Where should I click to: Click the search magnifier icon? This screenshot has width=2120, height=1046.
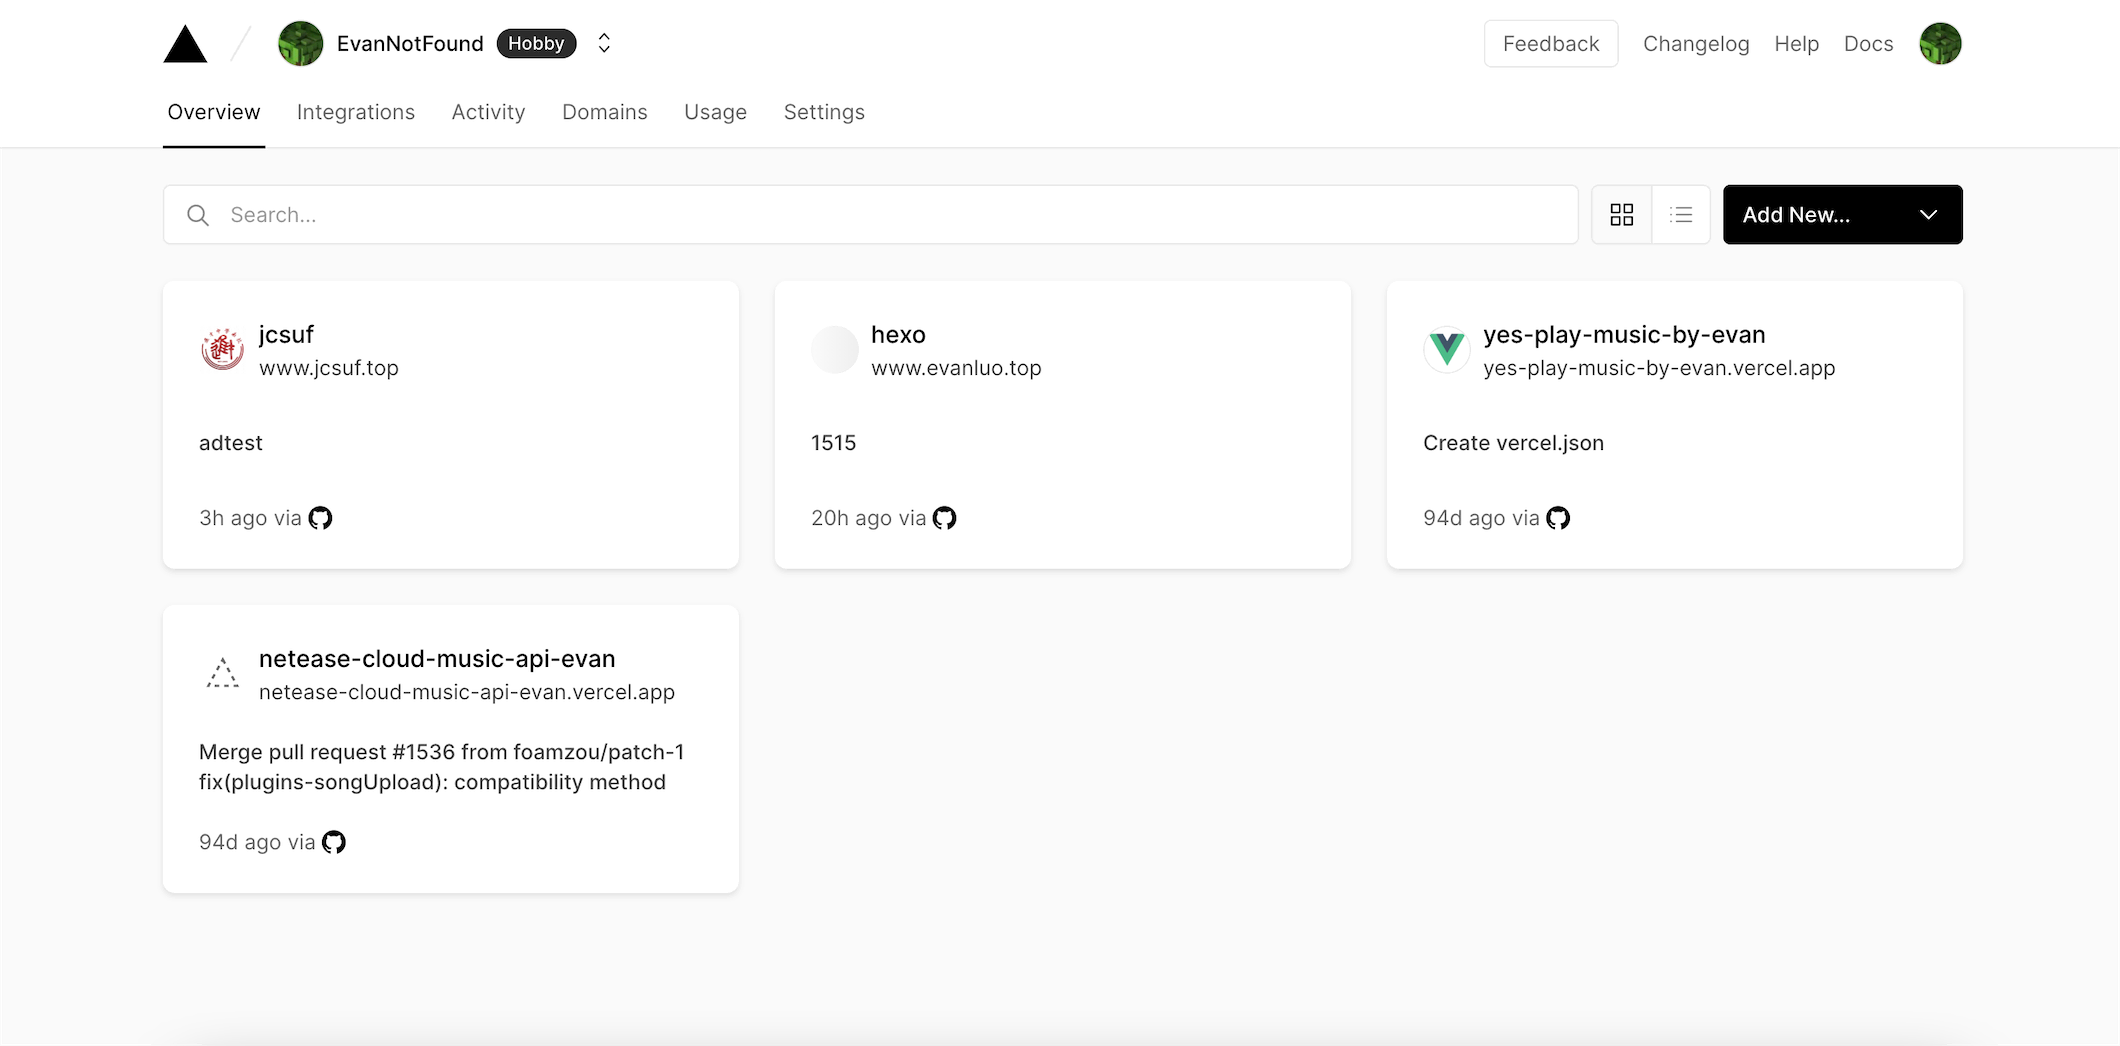click(198, 215)
